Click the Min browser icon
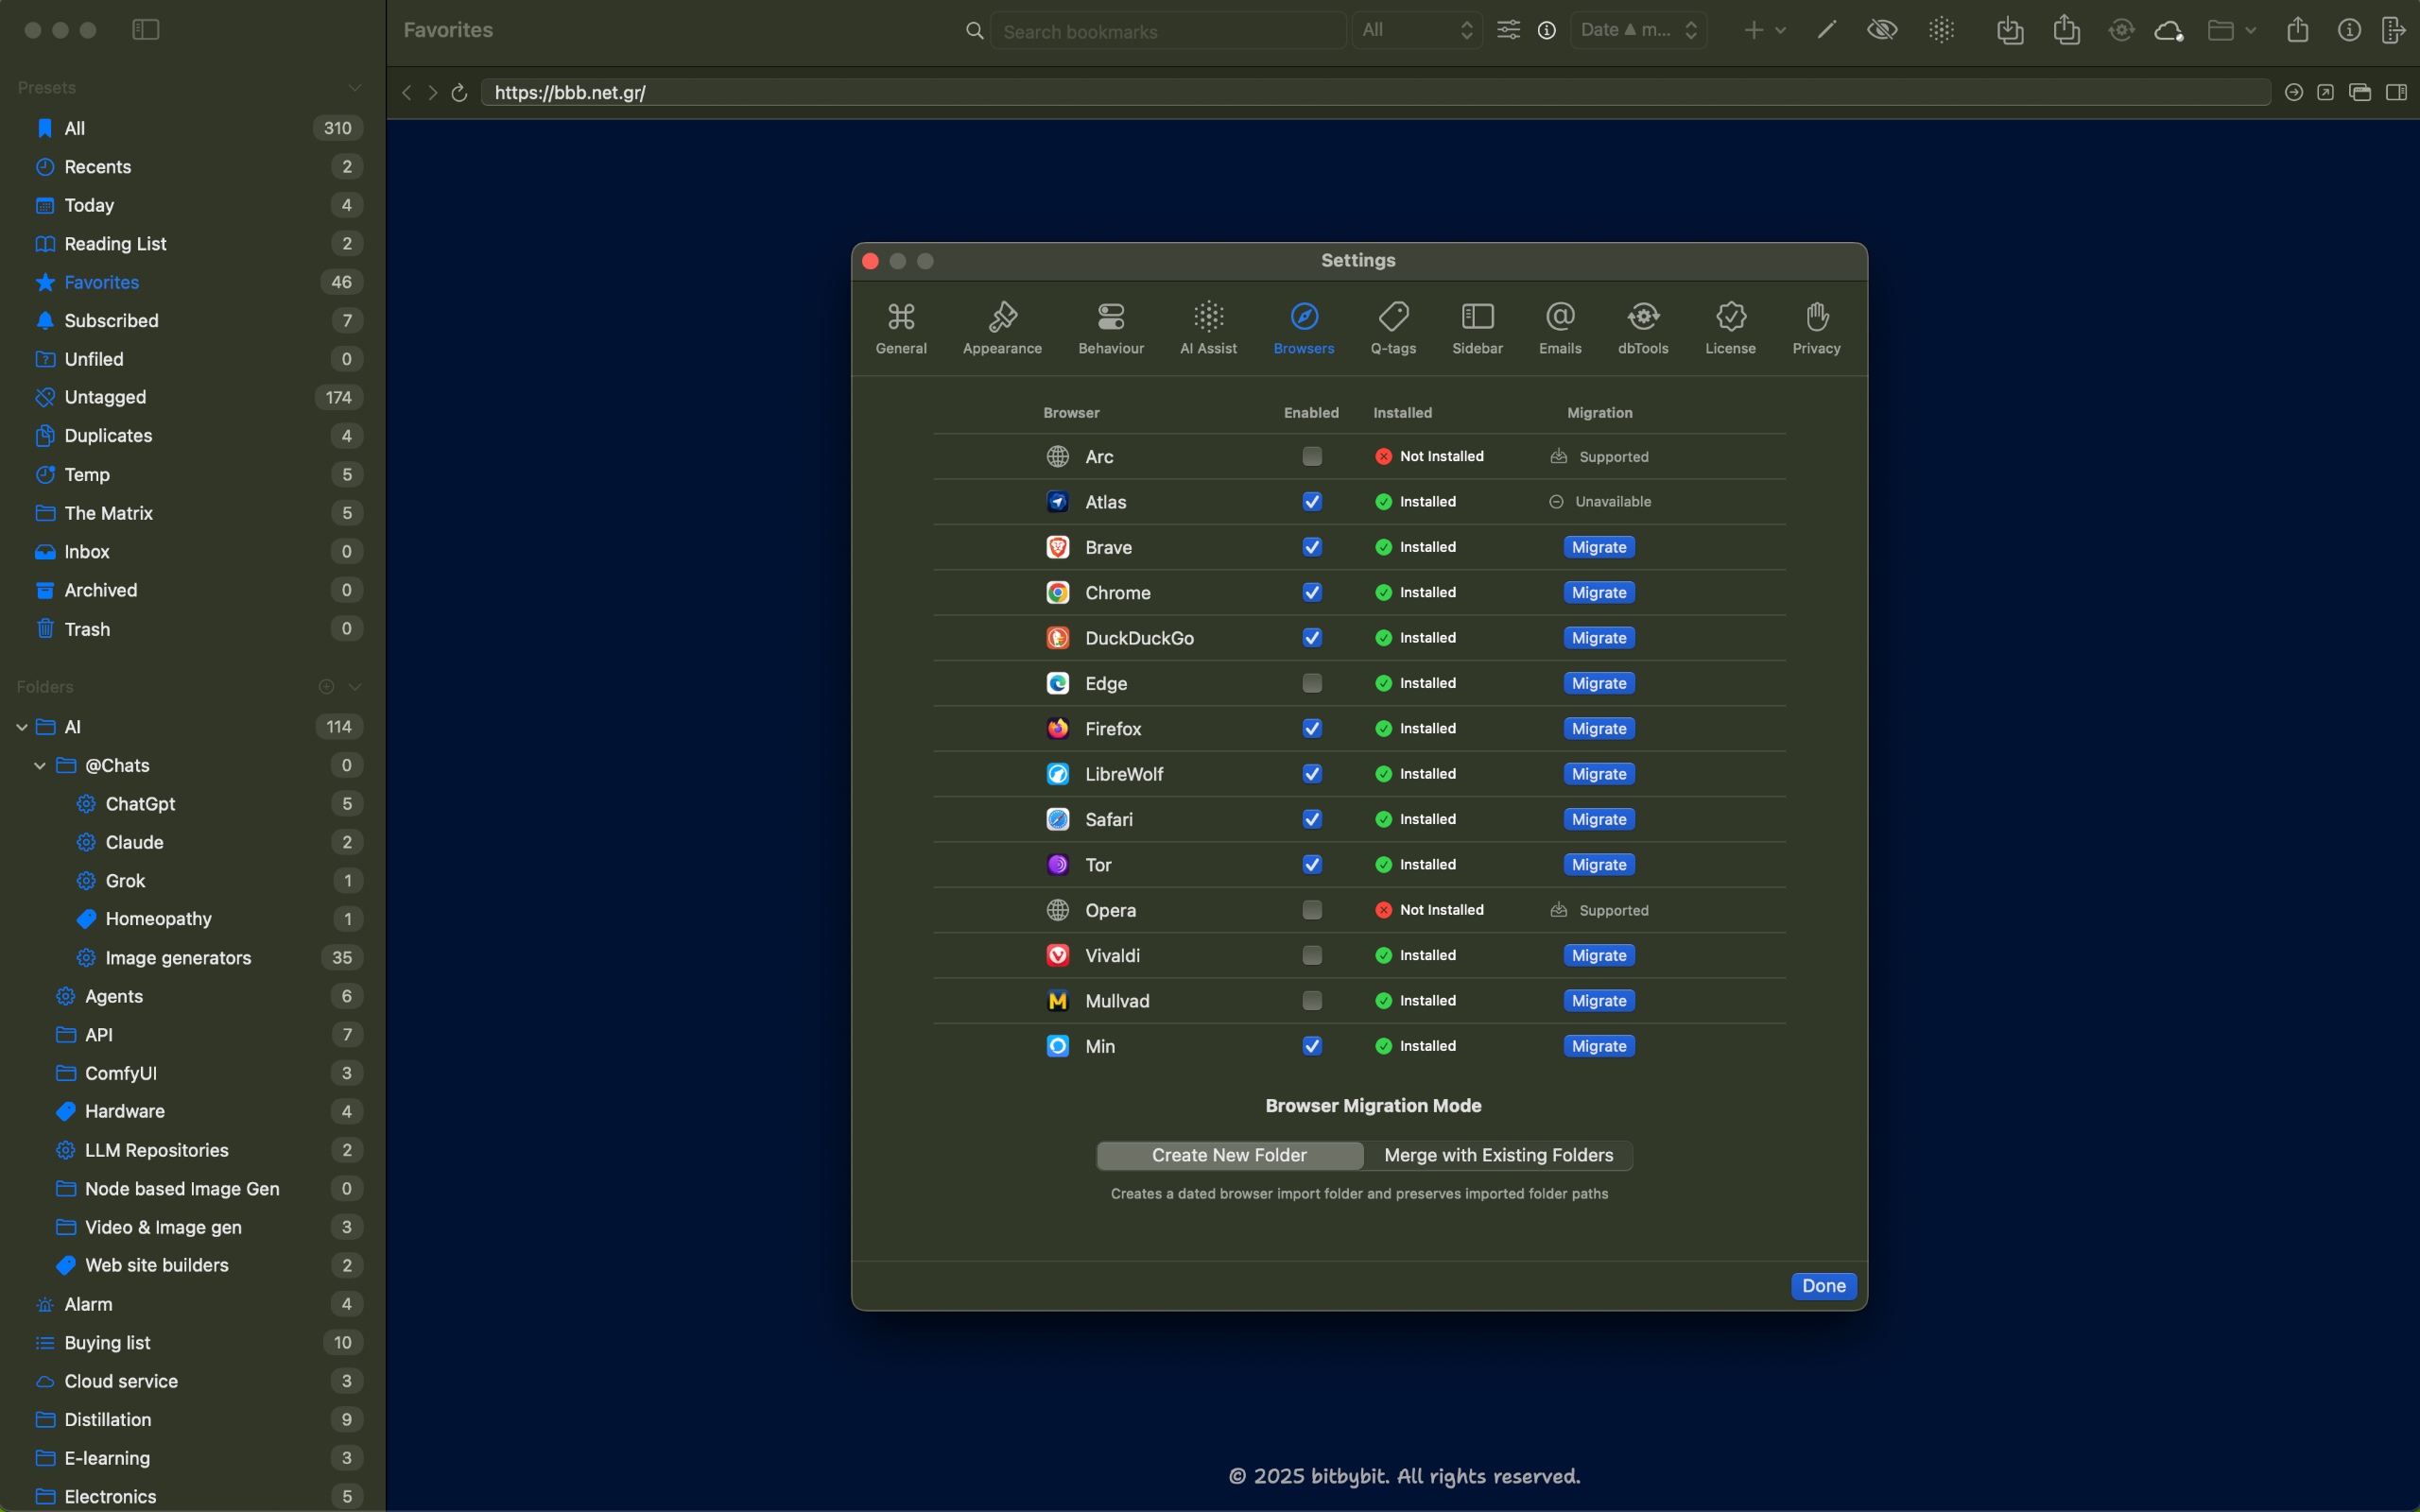 [1057, 1046]
